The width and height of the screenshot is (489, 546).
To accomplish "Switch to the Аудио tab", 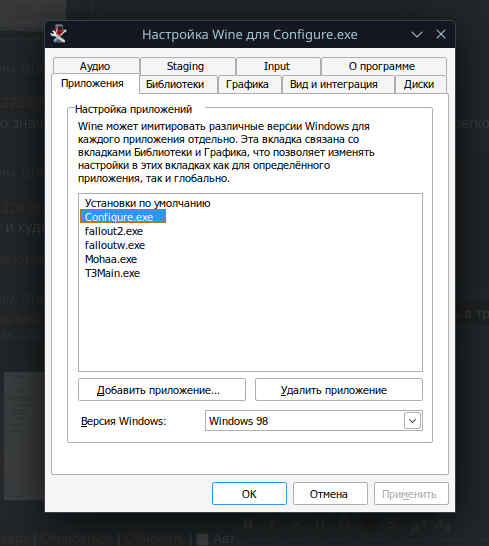I will [x=96, y=66].
